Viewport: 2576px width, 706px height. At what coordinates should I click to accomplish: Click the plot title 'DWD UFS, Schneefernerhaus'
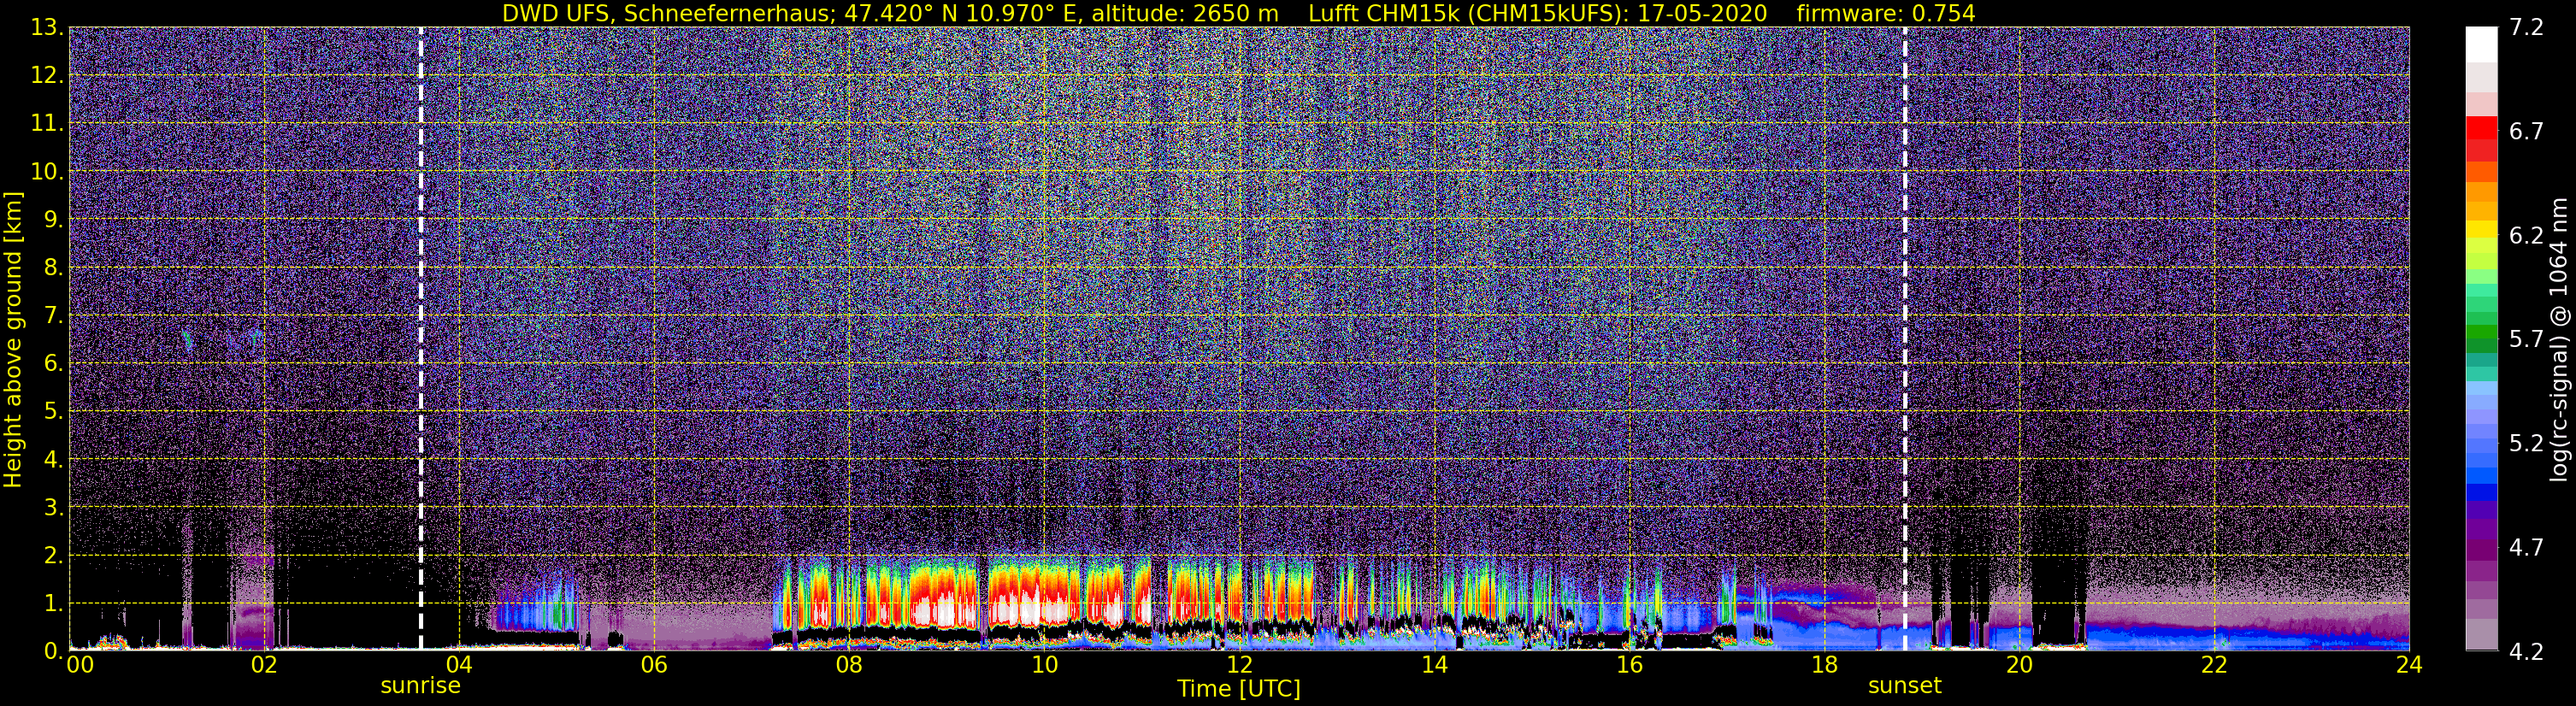click(x=668, y=13)
